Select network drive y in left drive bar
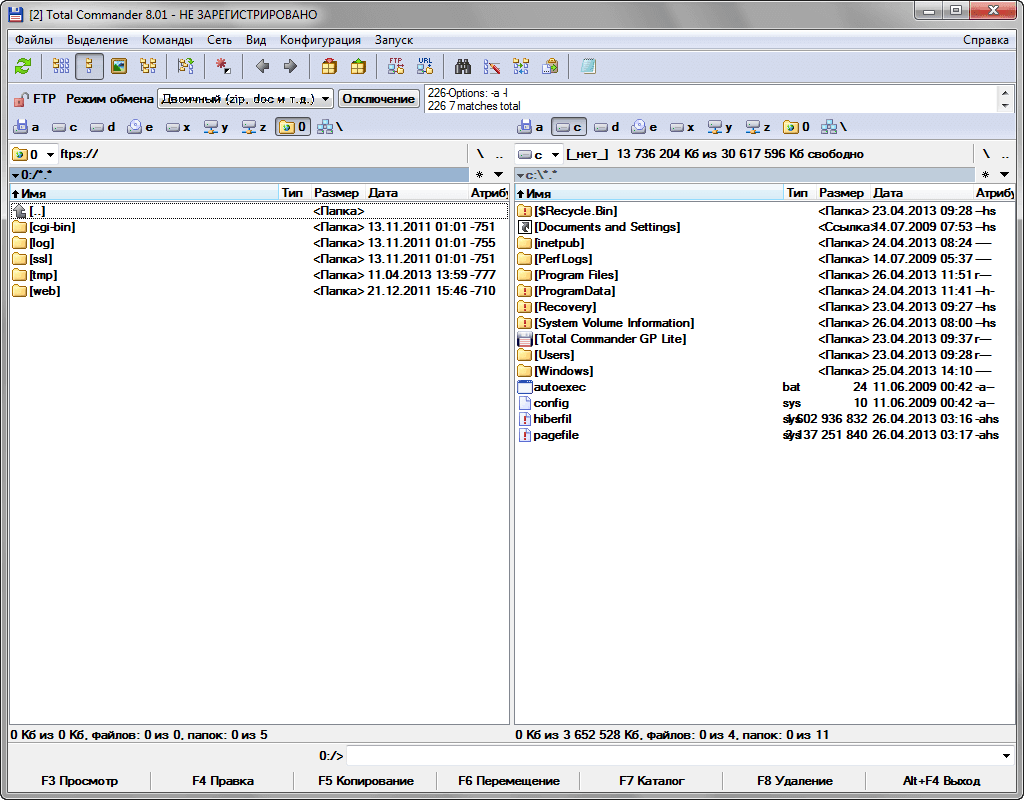Image resolution: width=1024 pixels, height=800 pixels. pyautogui.click(x=216, y=127)
